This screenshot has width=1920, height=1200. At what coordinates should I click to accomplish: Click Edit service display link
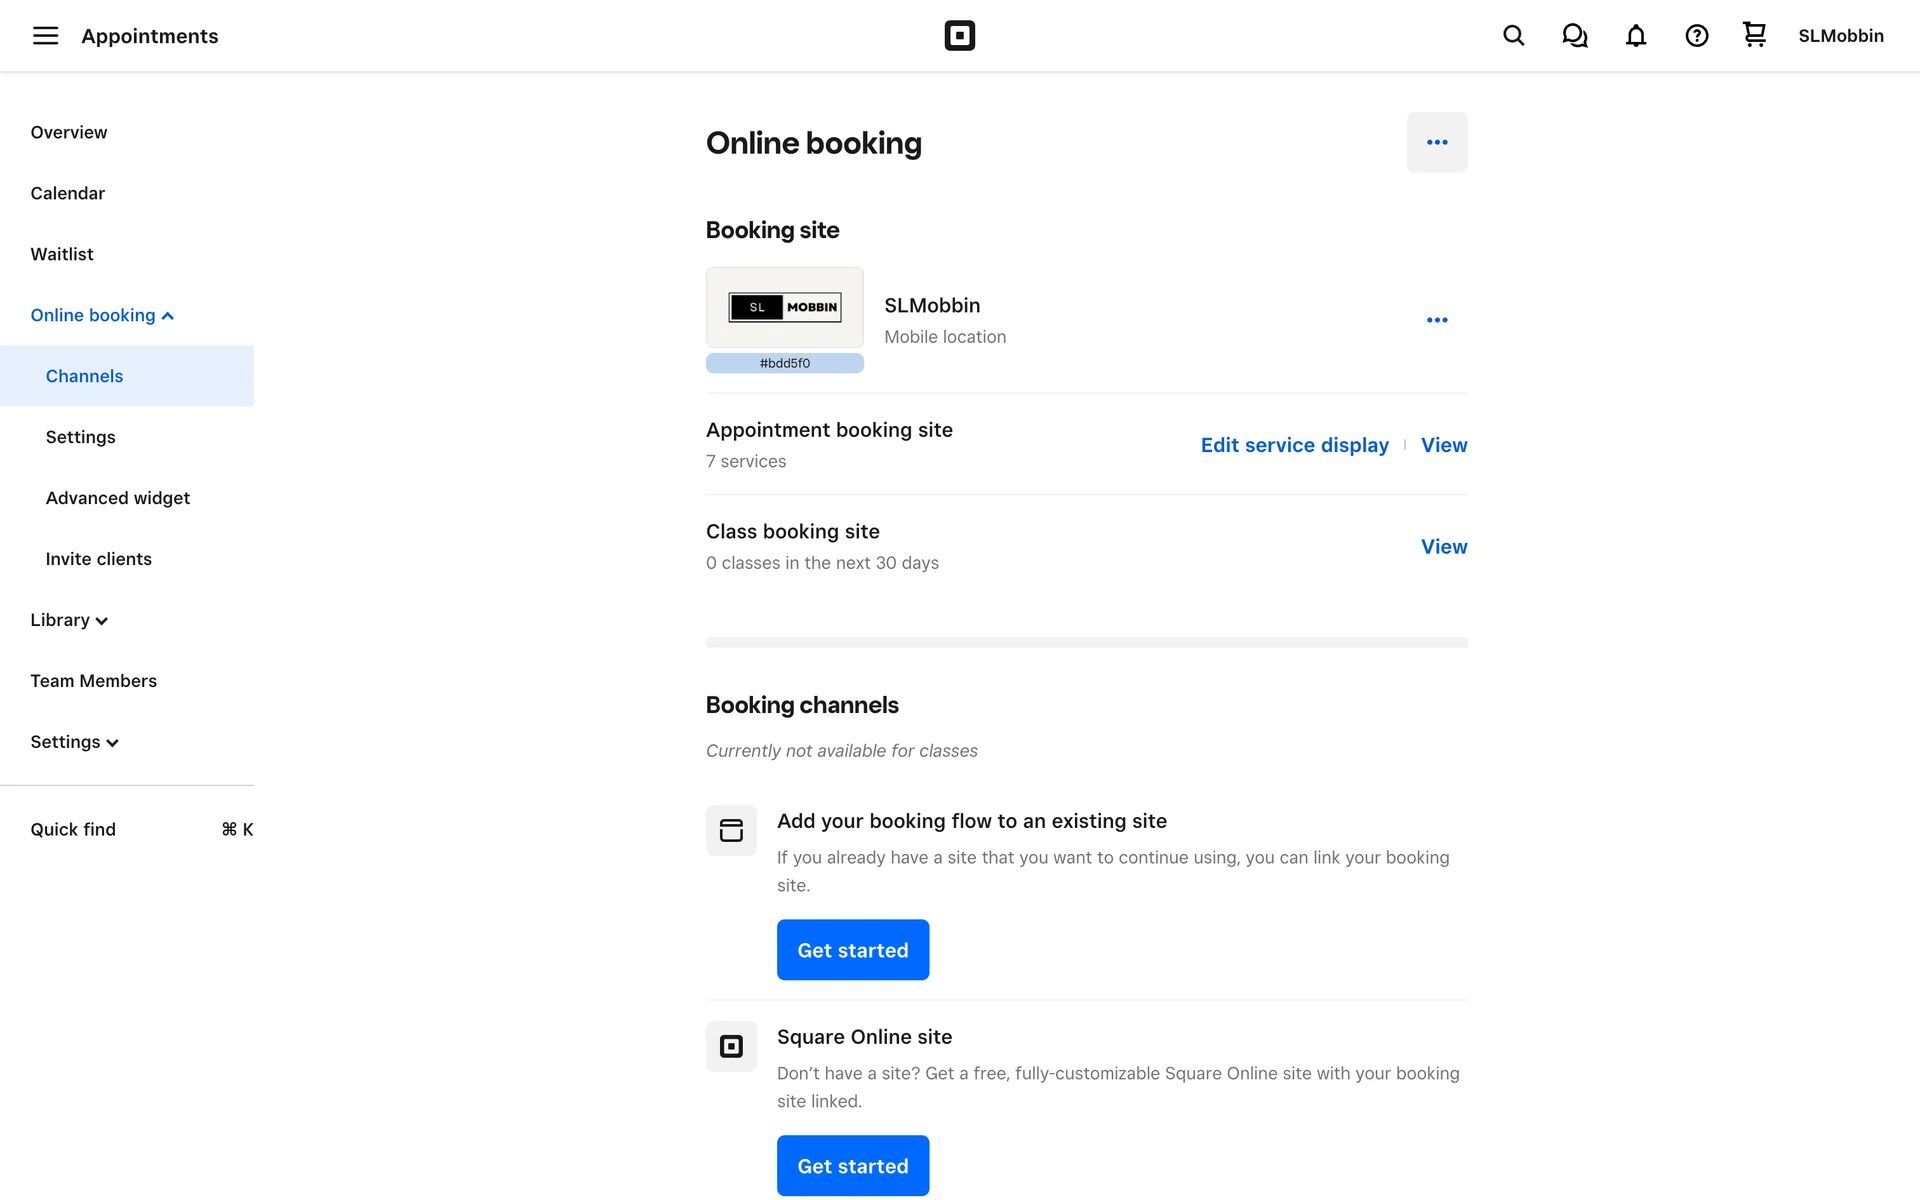1294,445
